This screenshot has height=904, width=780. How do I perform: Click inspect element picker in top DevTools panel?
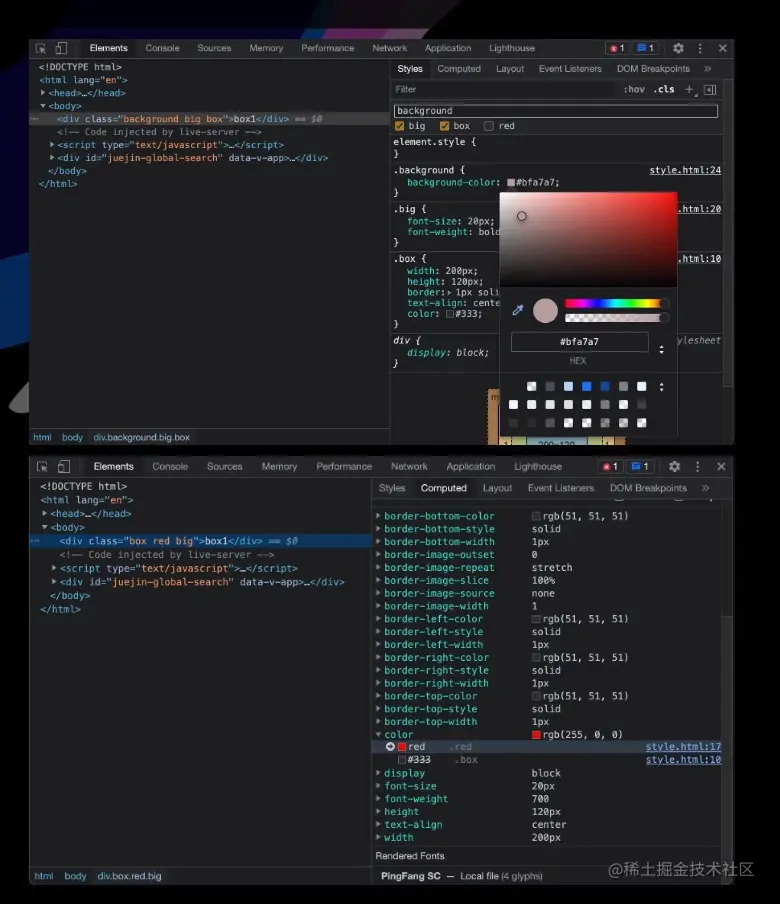pos(41,48)
